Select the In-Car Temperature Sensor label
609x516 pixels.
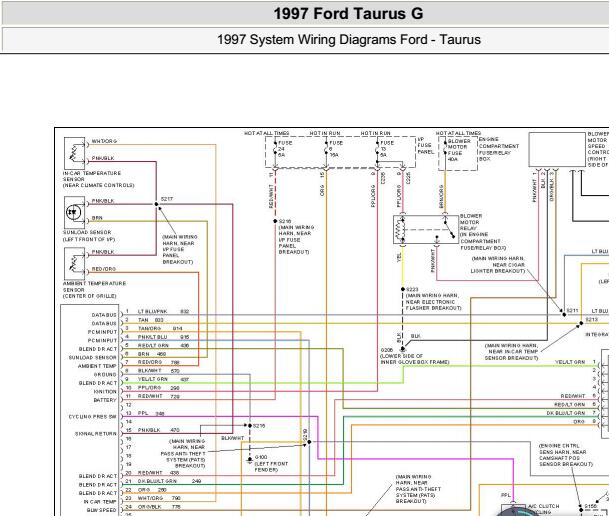(x=98, y=179)
